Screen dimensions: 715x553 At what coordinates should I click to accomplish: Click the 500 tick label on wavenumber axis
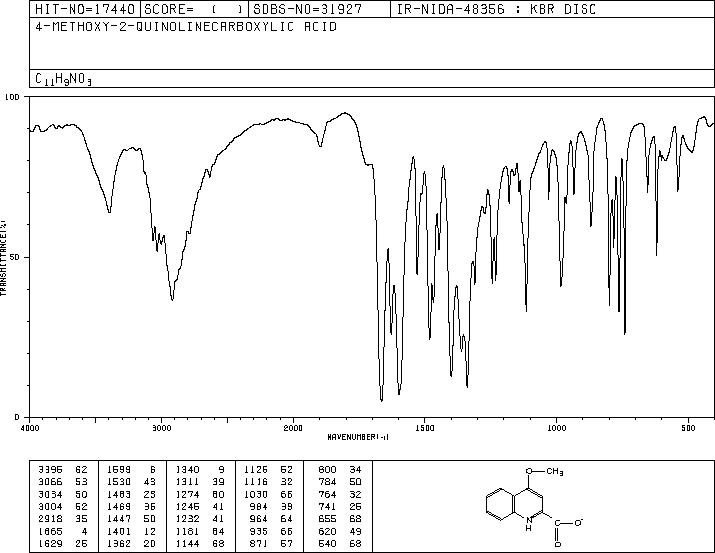pyautogui.click(x=688, y=428)
